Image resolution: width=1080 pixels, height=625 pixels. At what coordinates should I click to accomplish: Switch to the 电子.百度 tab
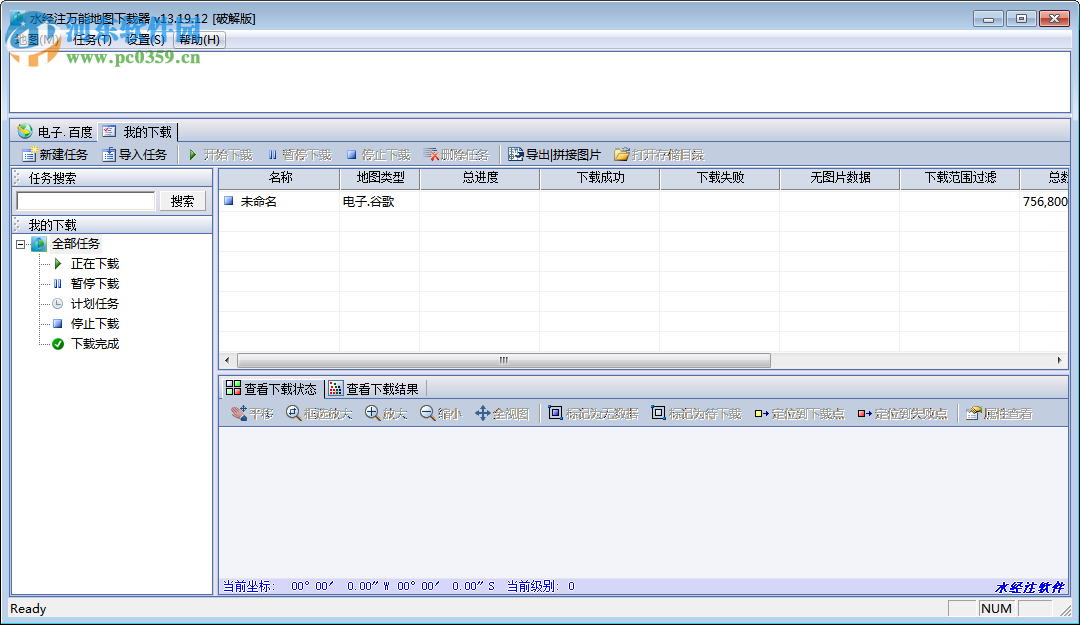[x=55, y=130]
